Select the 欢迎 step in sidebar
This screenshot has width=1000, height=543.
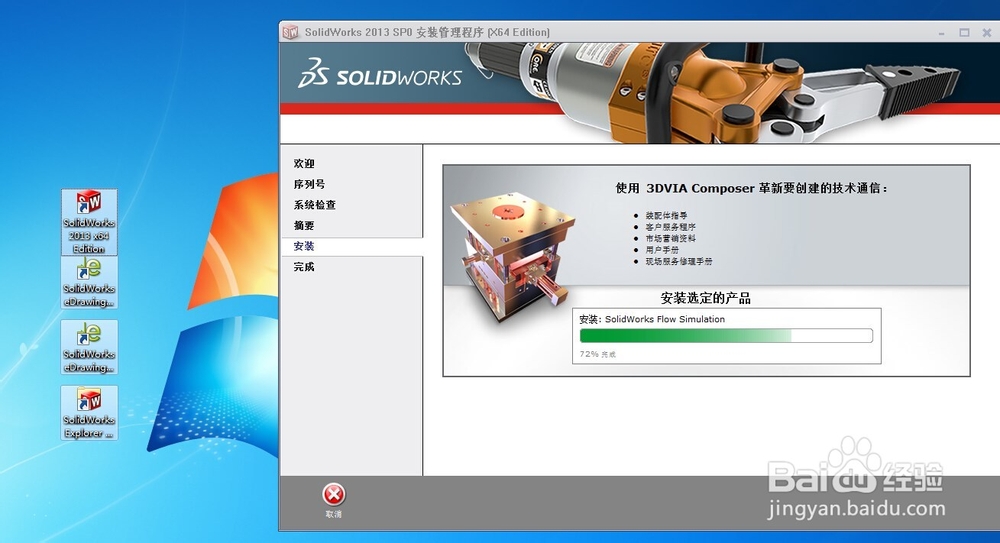click(x=304, y=163)
